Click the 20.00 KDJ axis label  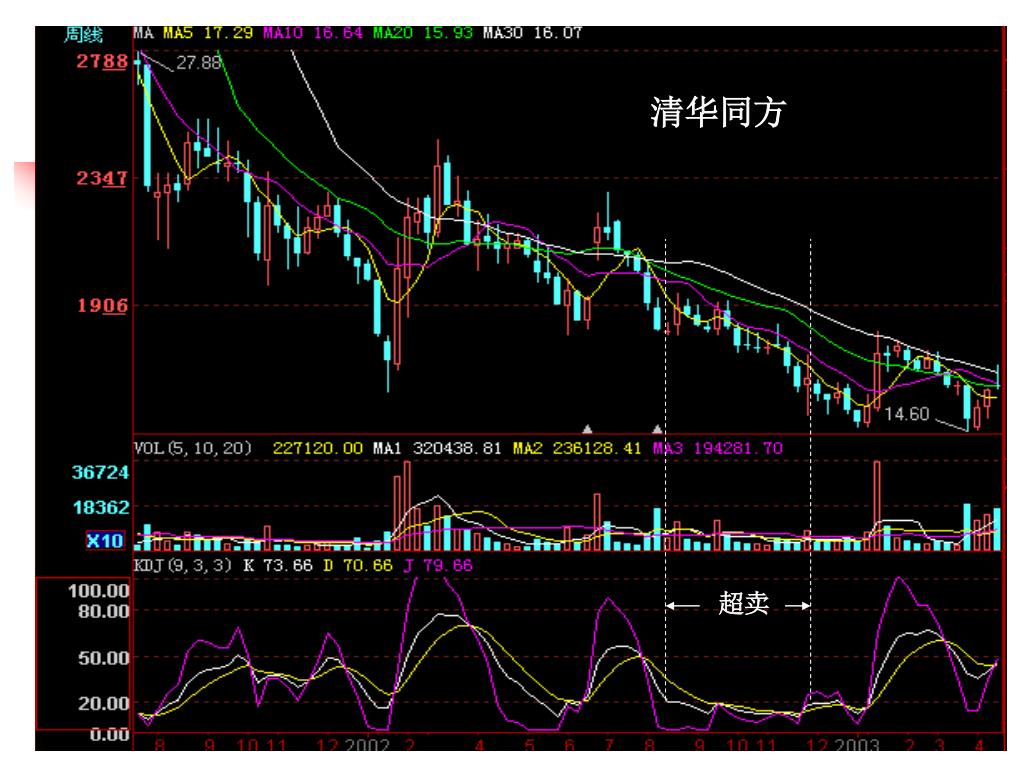click(x=103, y=704)
